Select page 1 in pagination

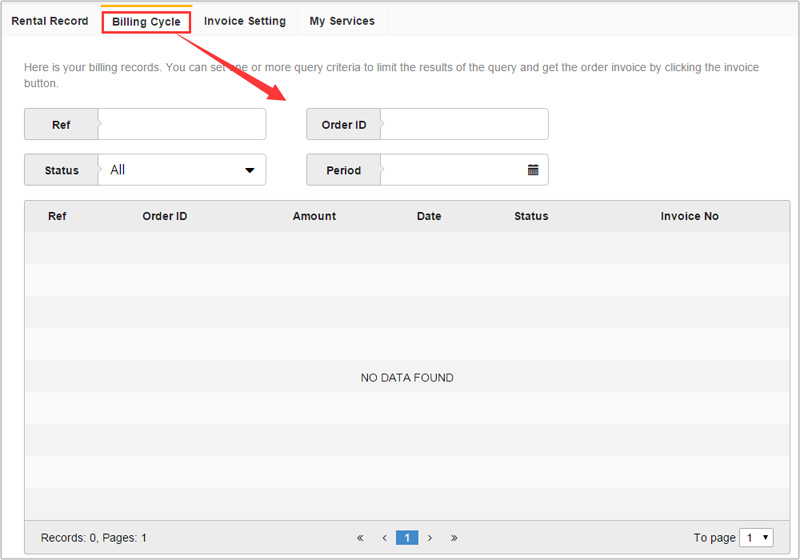407,538
